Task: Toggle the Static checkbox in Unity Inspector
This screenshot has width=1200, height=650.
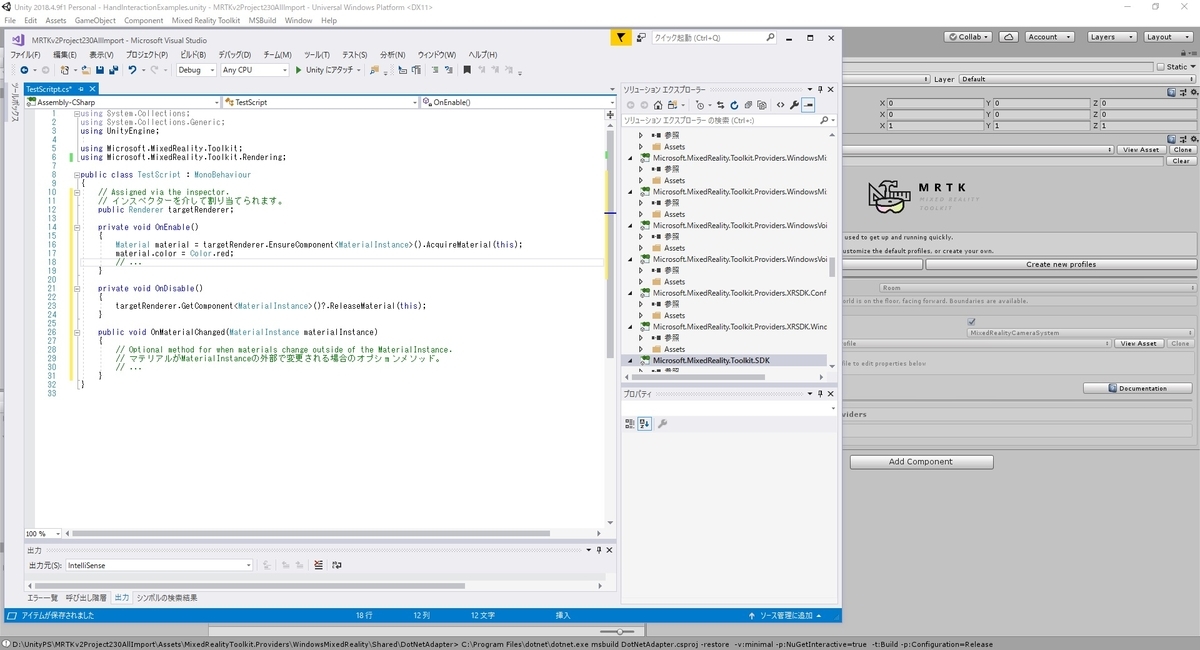Action: [x=1161, y=67]
